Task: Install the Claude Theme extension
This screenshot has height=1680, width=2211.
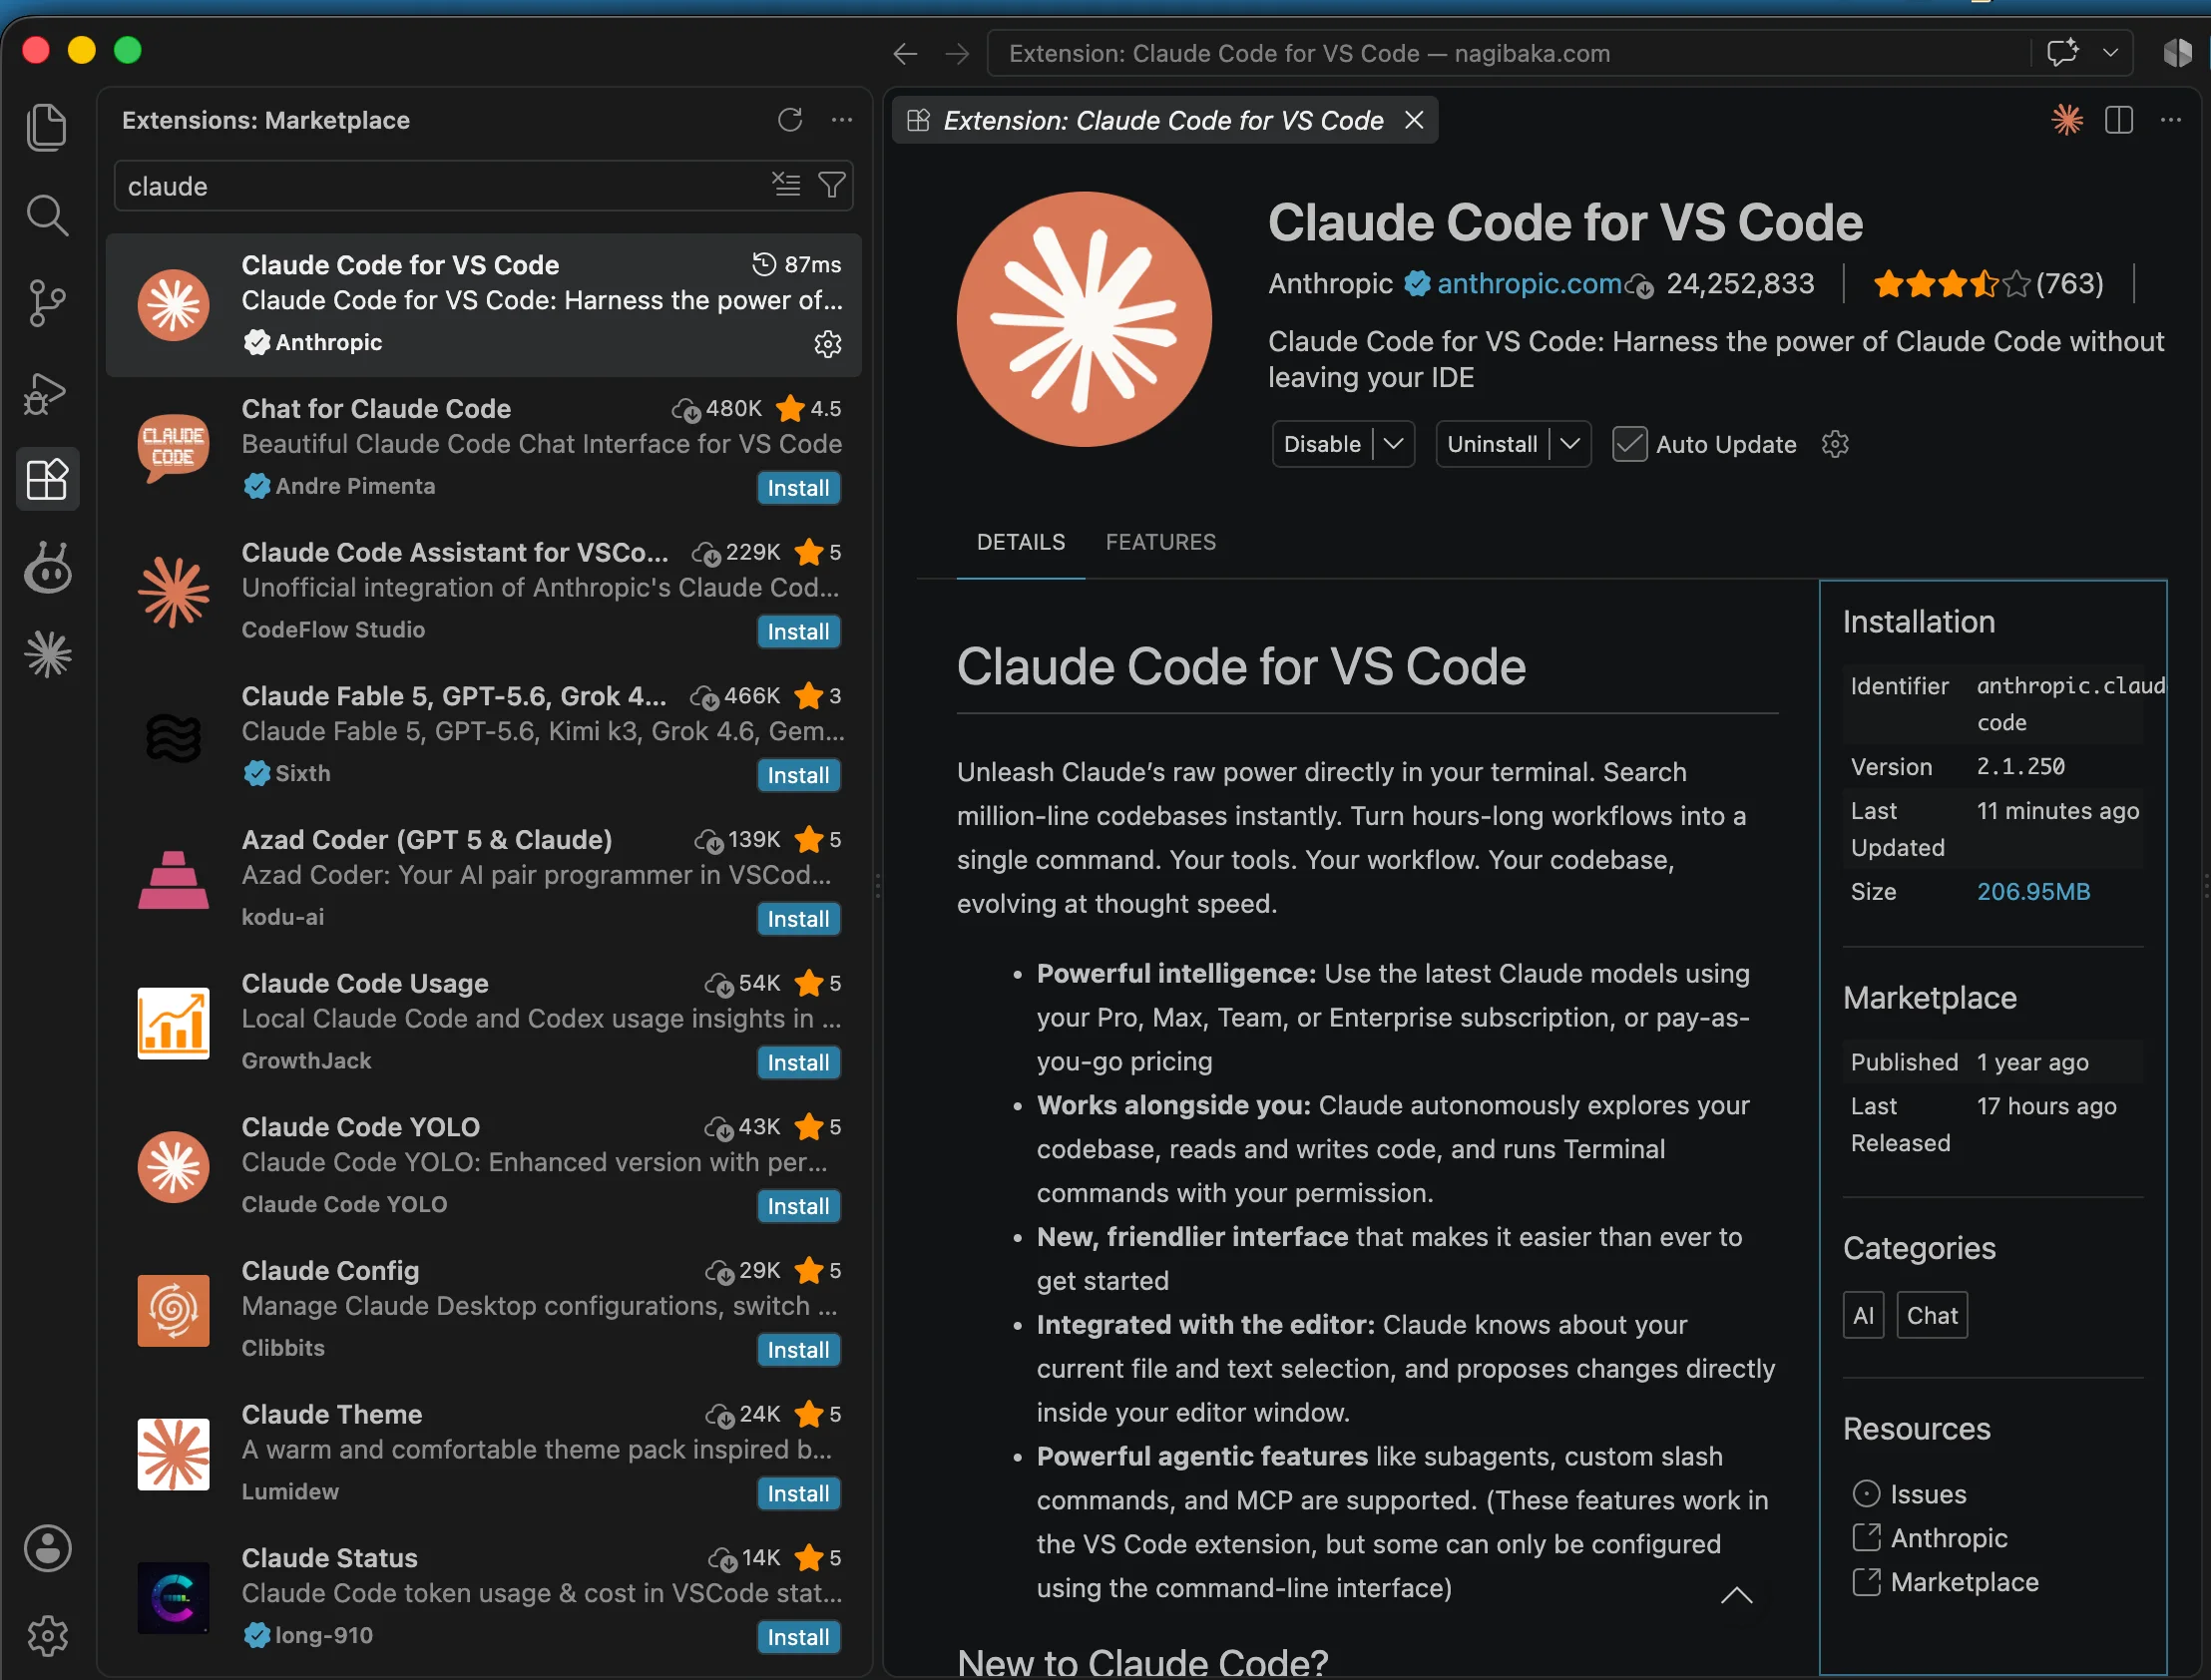Action: click(798, 1494)
